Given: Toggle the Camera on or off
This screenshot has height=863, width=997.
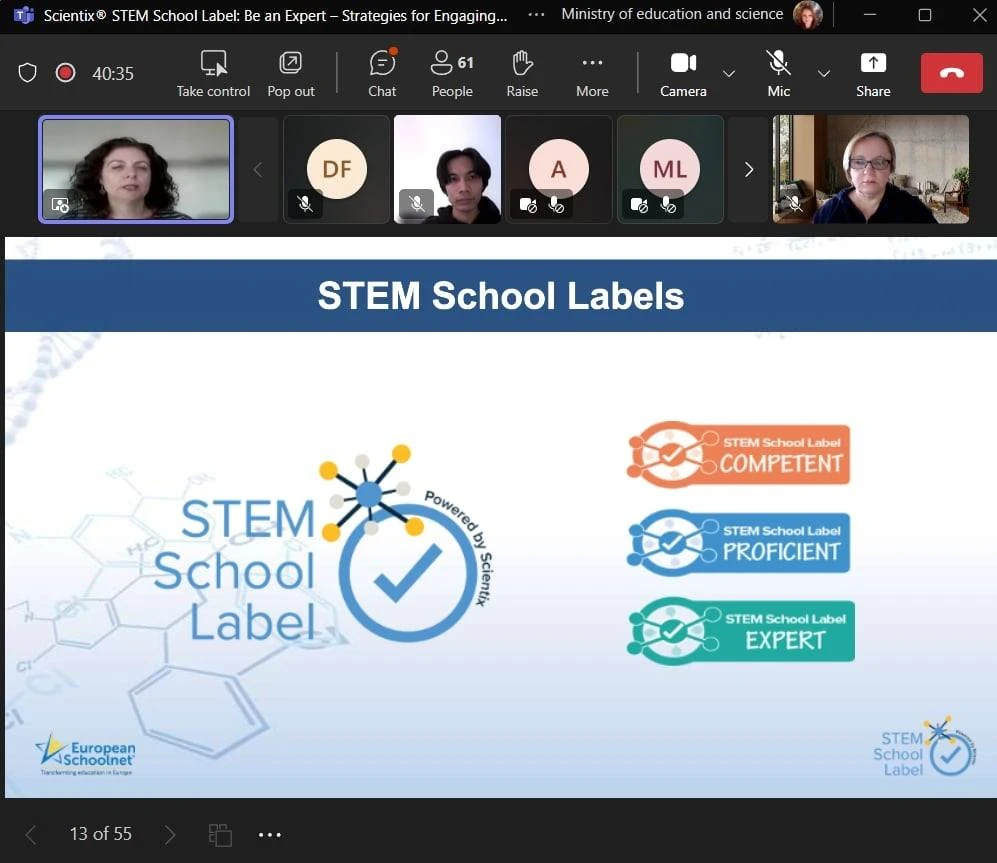Looking at the screenshot, I should pos(683,74).
